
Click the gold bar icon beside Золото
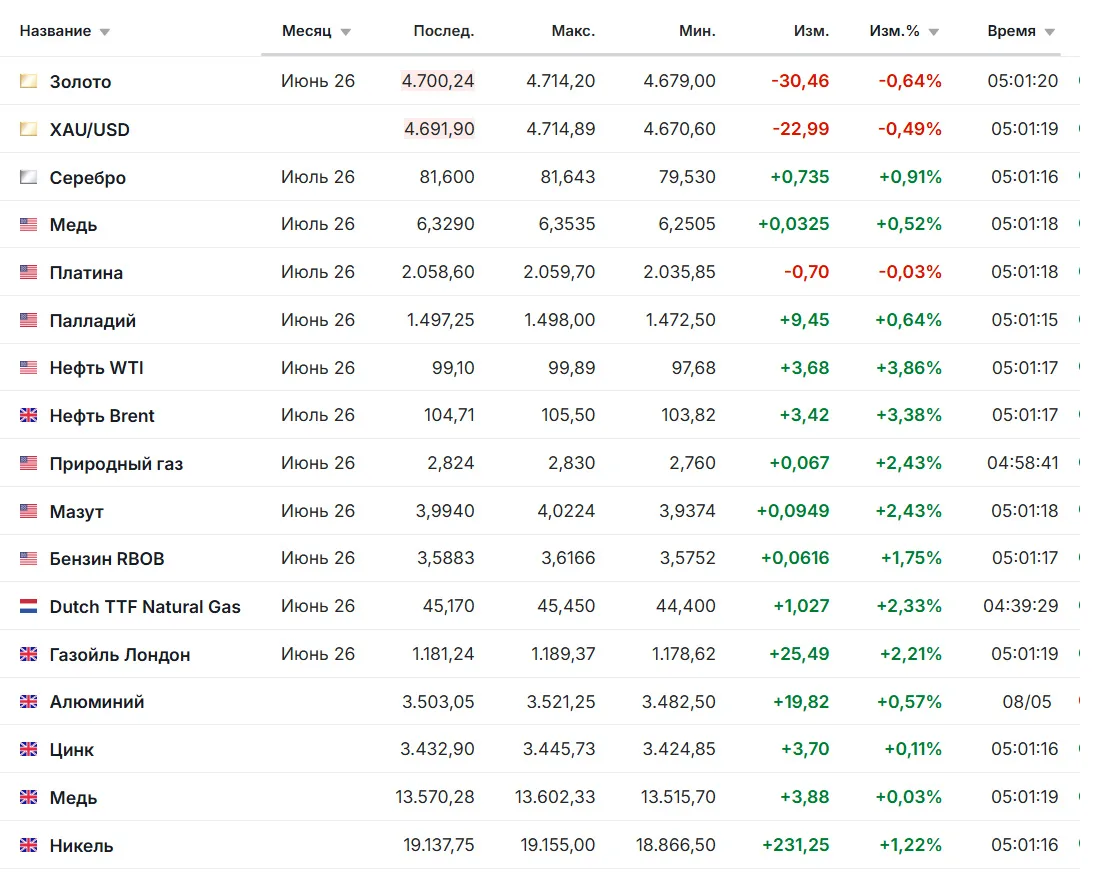pyautogui.click(x=29, y=81)
